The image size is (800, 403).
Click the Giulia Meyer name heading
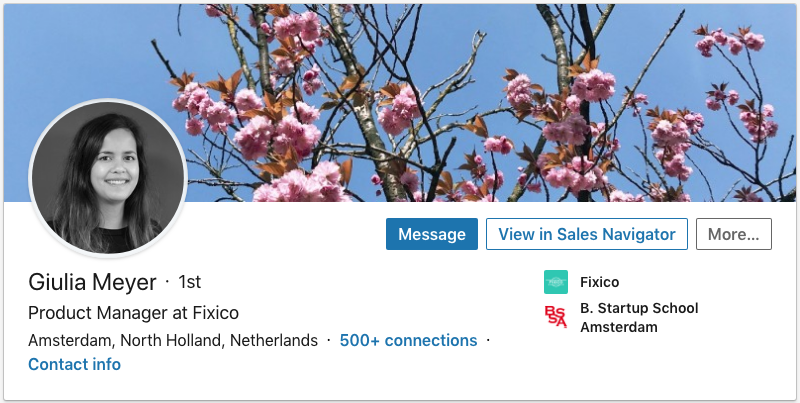tap(92, 282)
